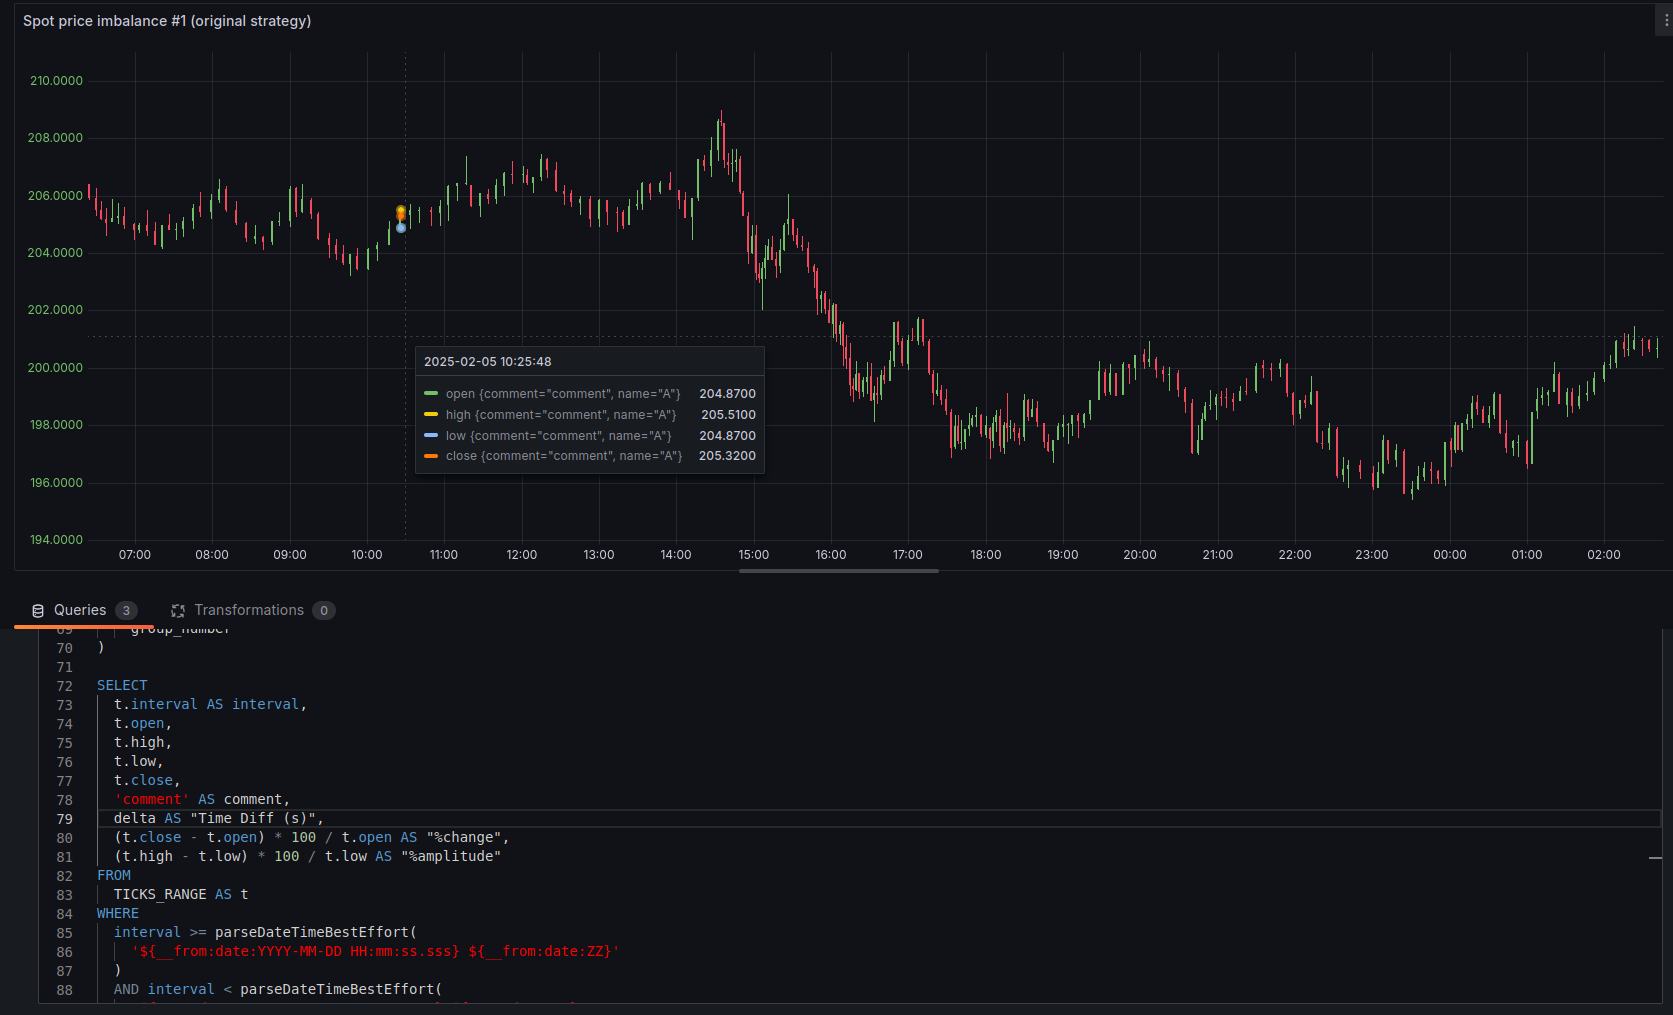Viewport: 1673px width, 1015px height.
Task: Click the horizontal scrollbar thumb below the chart
Action: (x=839, y=571)
